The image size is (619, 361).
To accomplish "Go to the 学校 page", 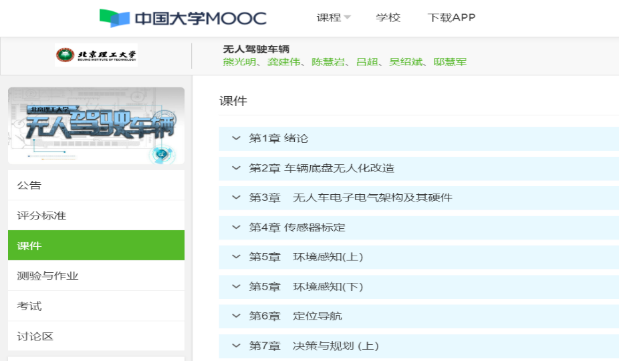I will [x=388, y=18].
